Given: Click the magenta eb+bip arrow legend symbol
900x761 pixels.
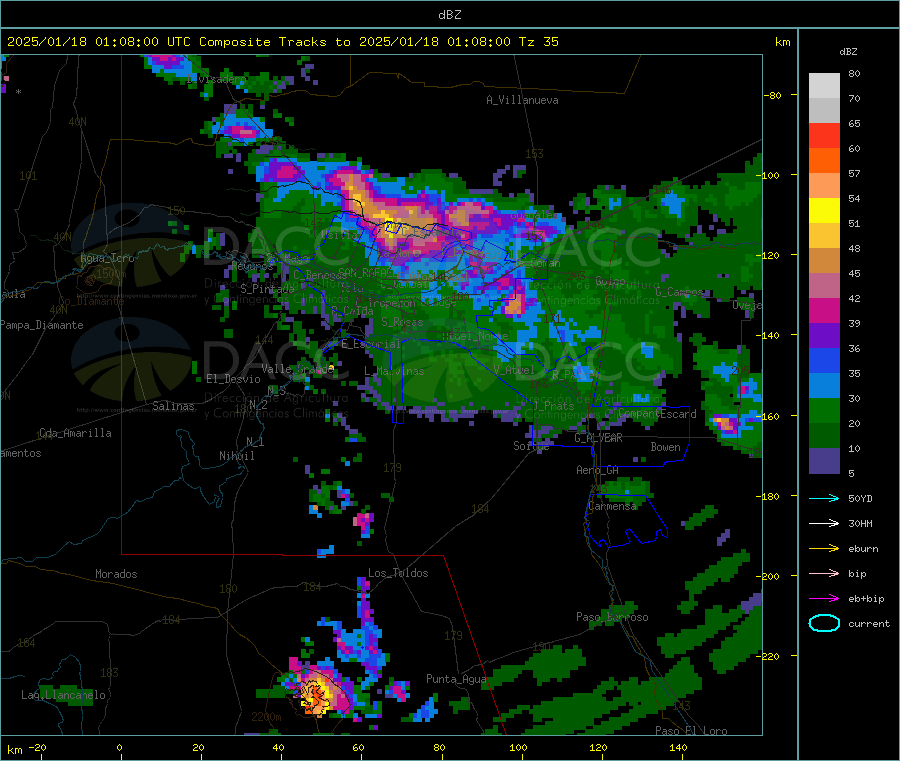Looking at the screenshot, I should (x=824, y=599).
